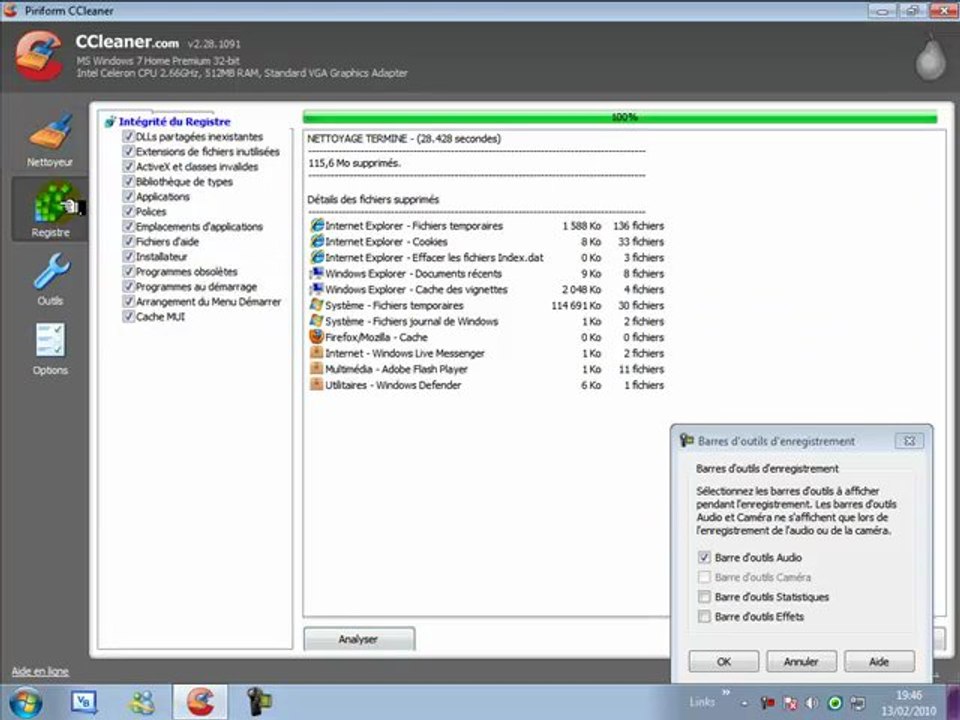This screenshot has height=720, width=960.
Task: Select the 114 691 Ko size value
Action: click(x=576, y=305)
